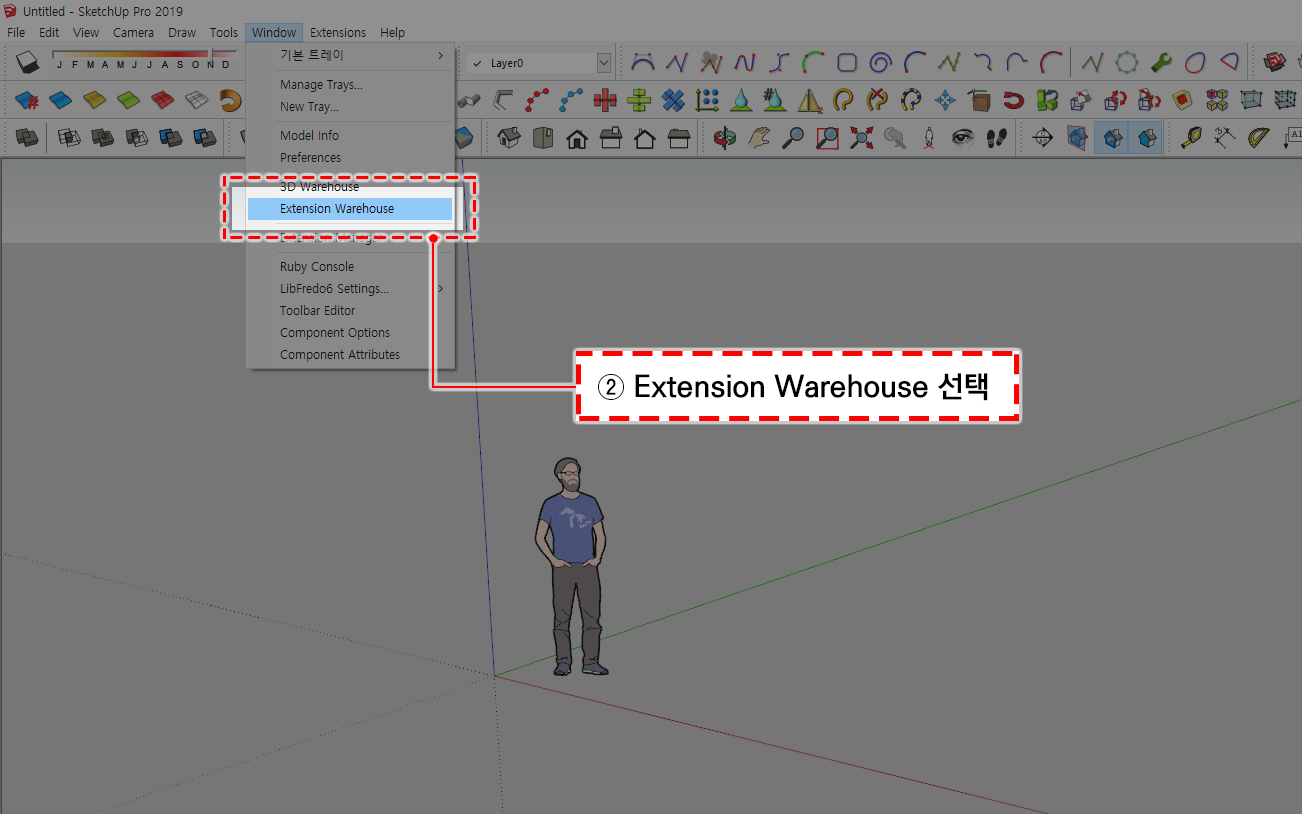Click the sandbox From Scratch grid icon
Viewport: 1302px width, 814px height.
pyautogui.click(x=197, y=100)
